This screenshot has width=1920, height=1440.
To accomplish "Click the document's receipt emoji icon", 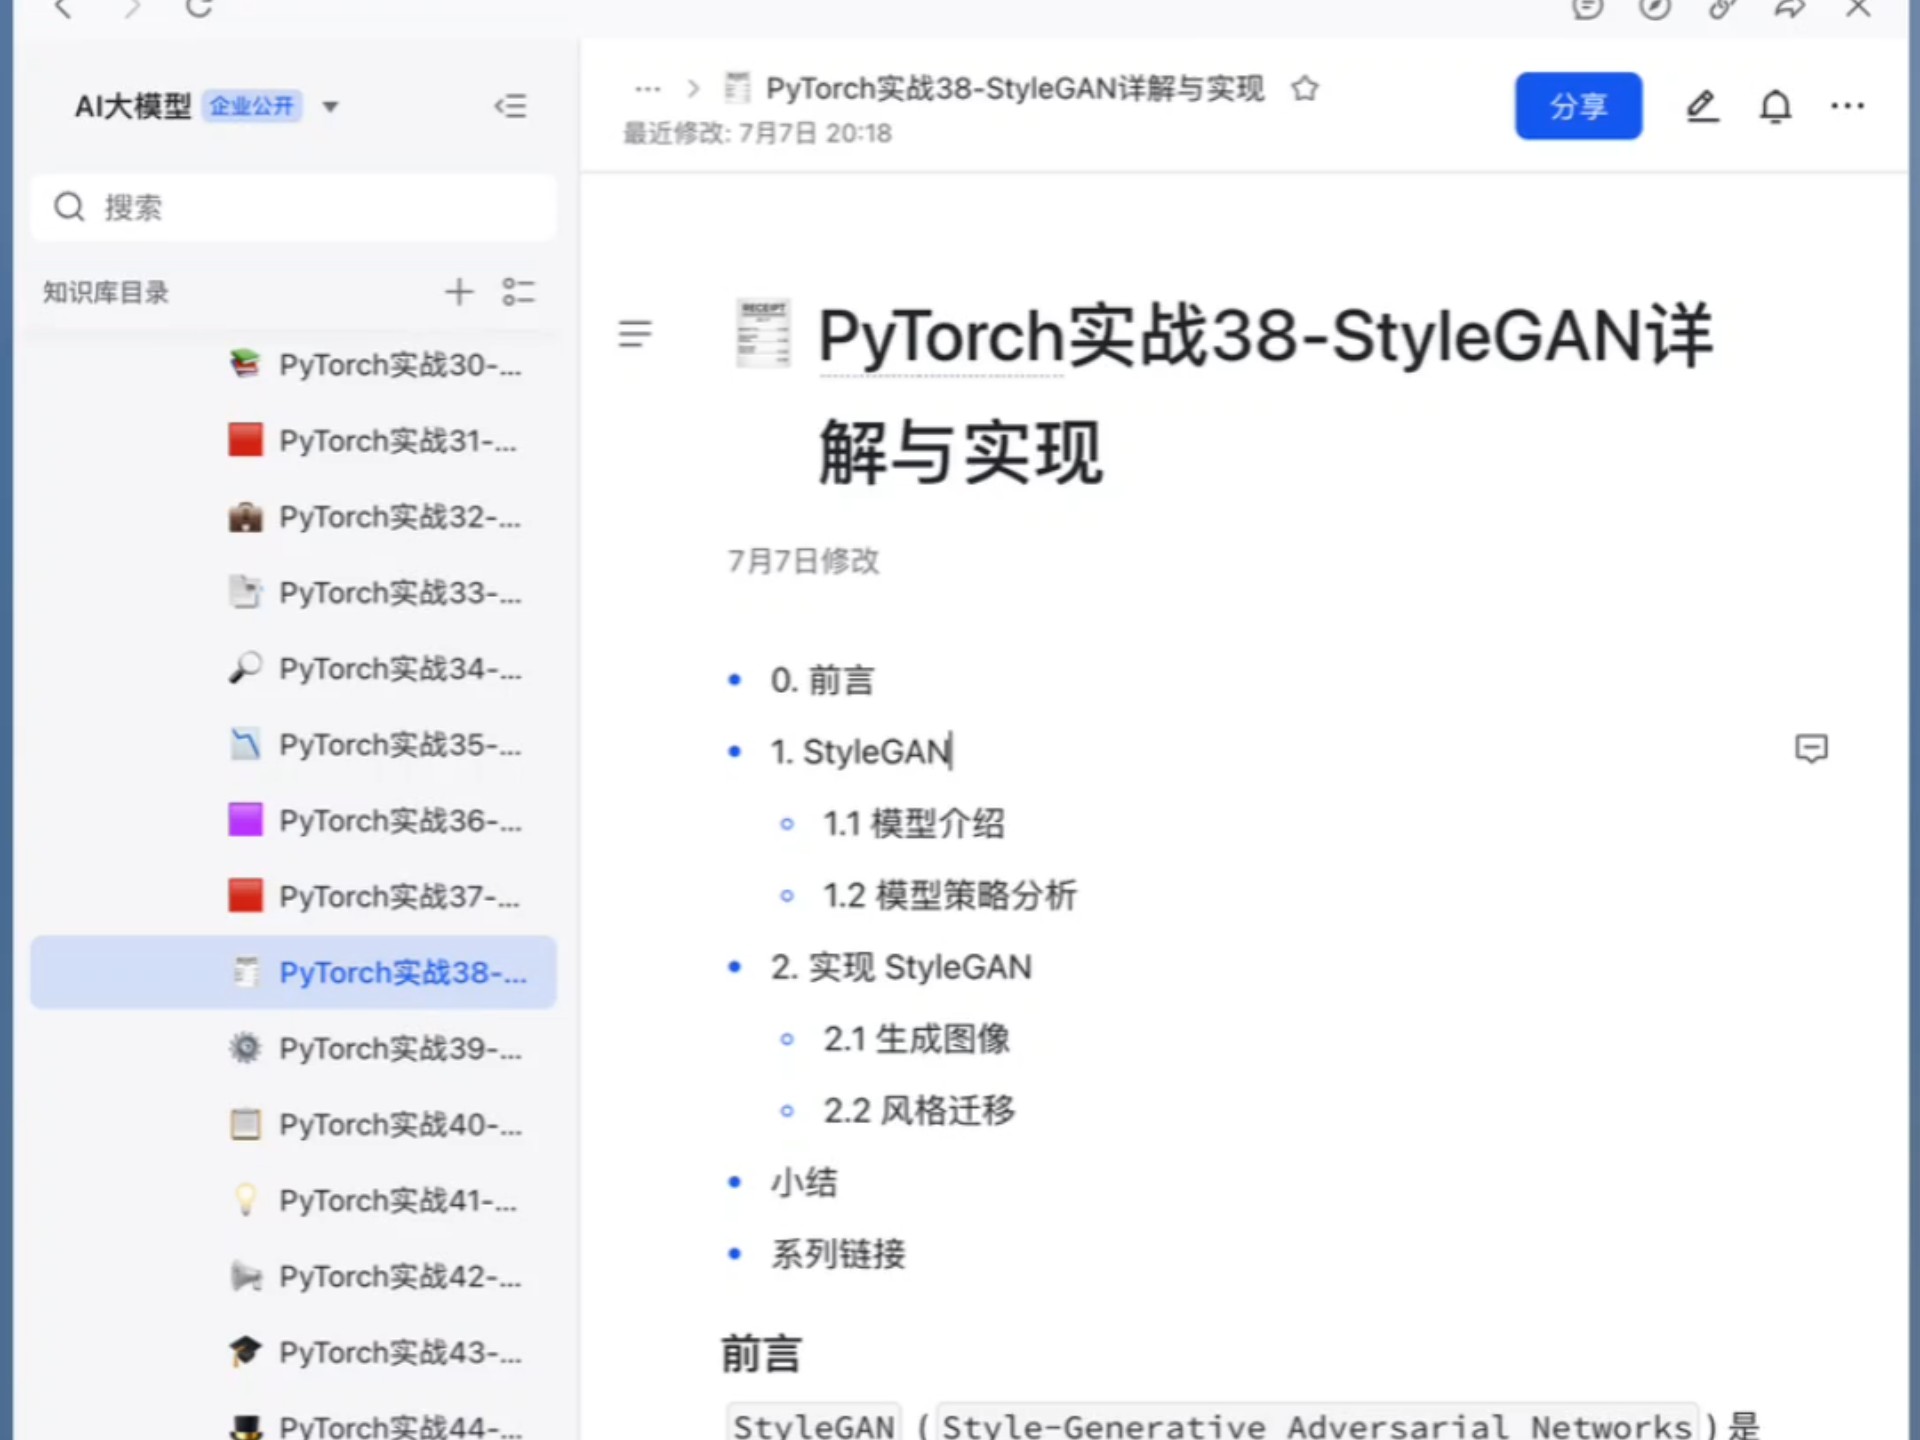I will (x=763, y=334).
